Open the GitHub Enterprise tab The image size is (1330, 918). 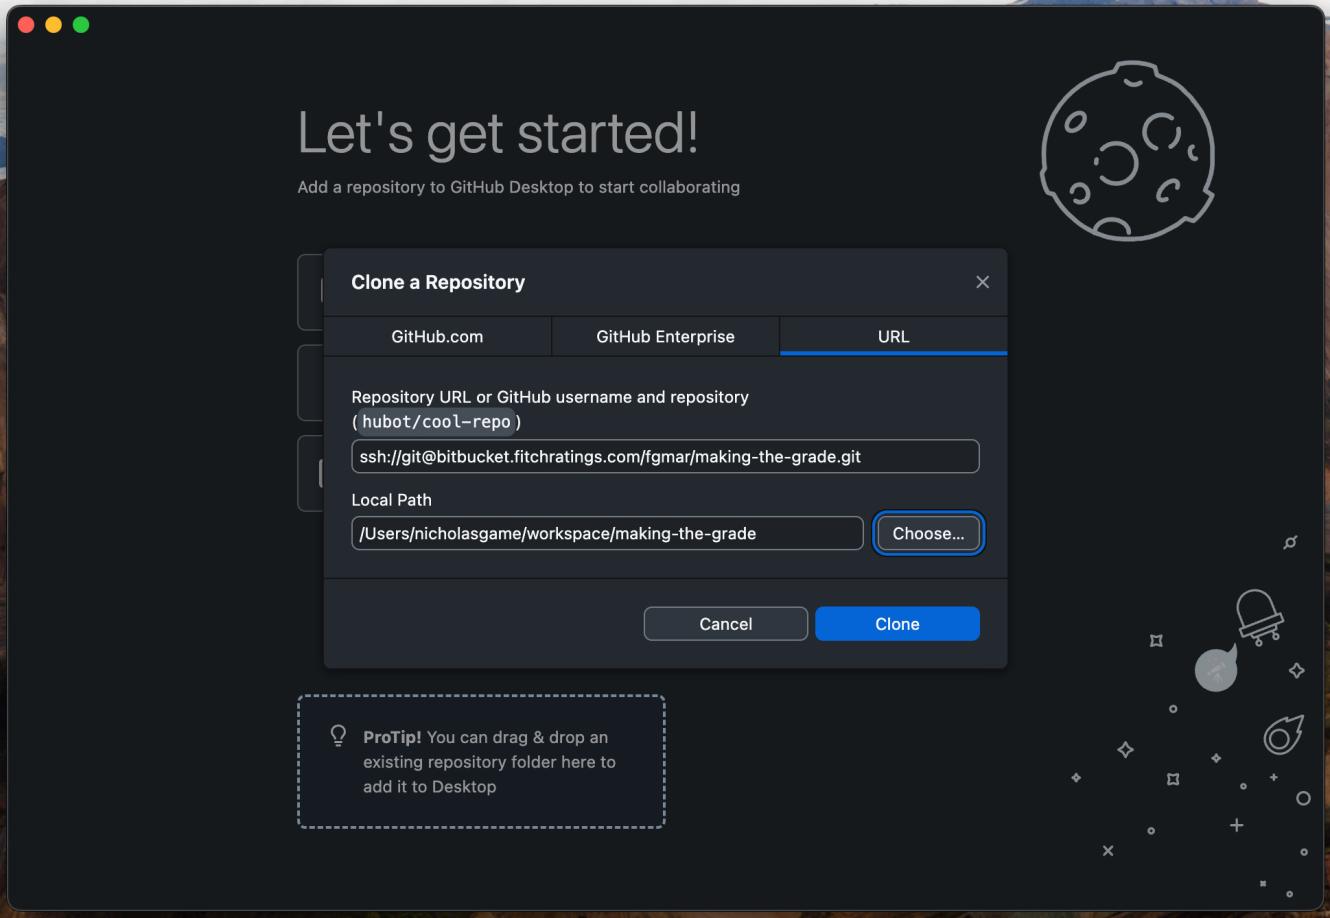pyautogui.click(x=665, y=337)
